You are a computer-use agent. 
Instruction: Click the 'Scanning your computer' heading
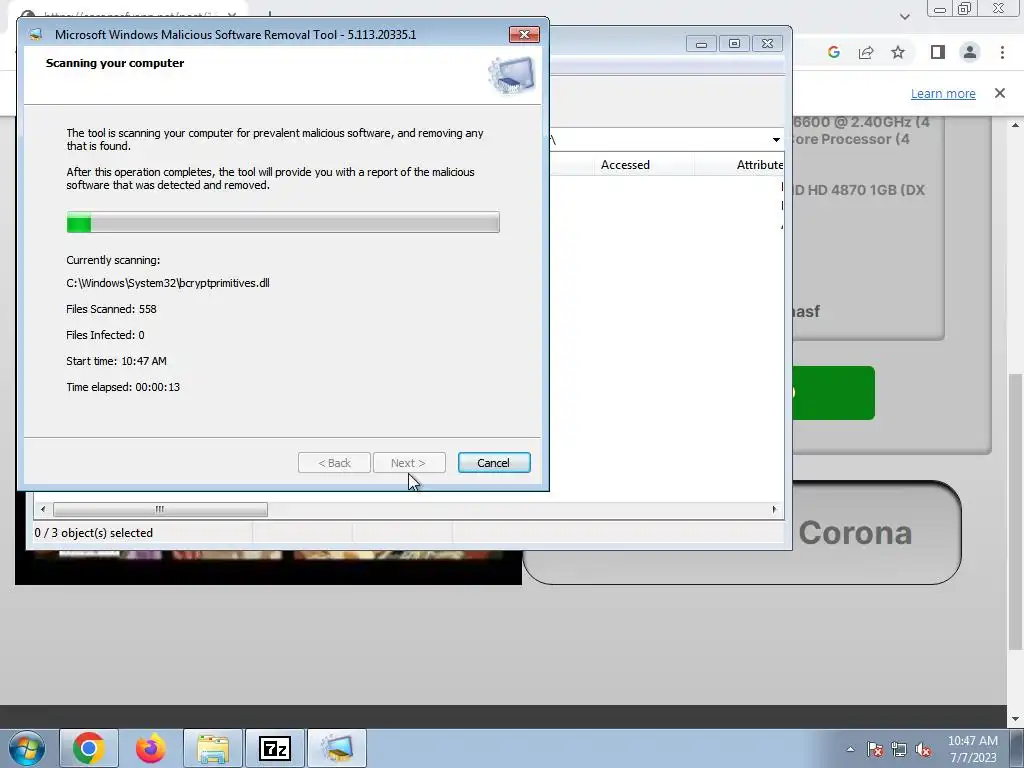click(115, 63)
